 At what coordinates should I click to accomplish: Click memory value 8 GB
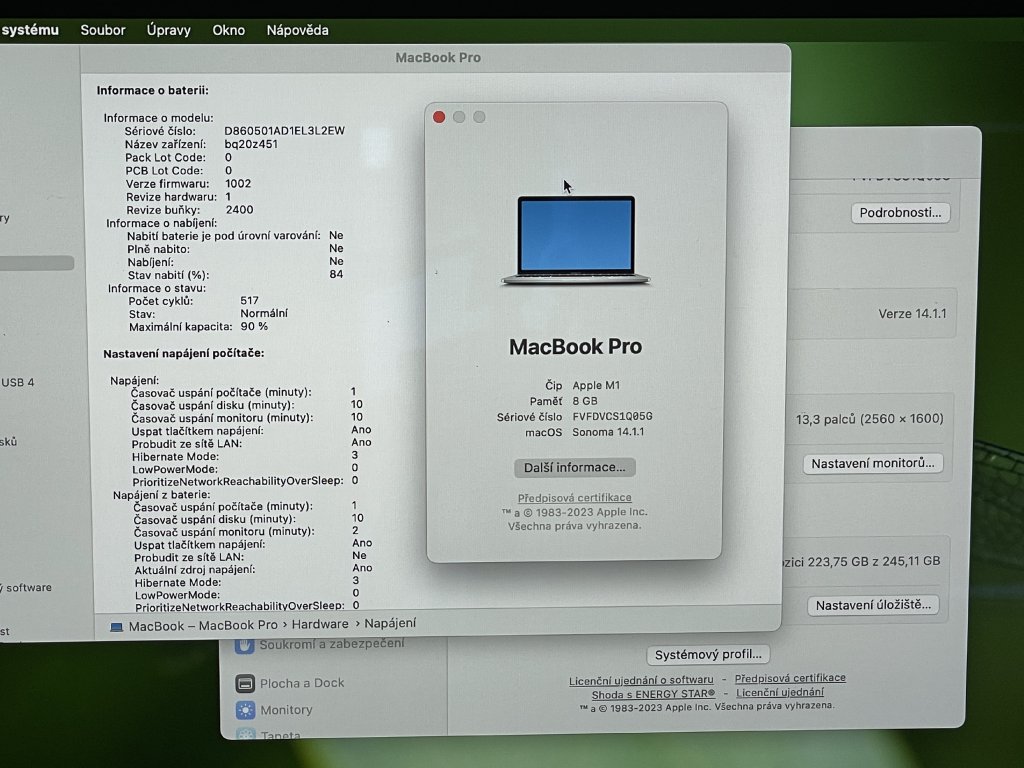point(585,401)
